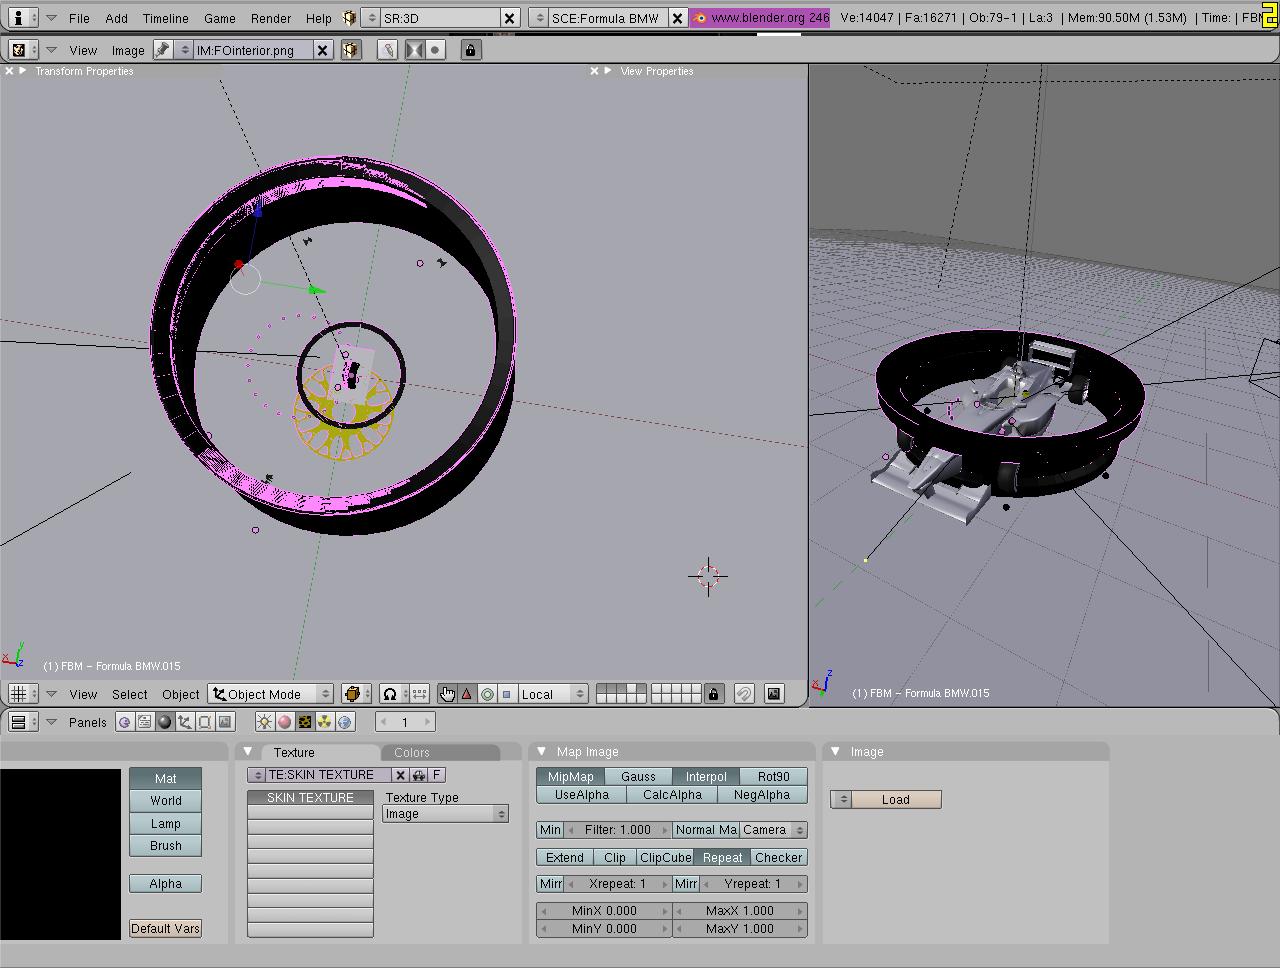The height and width of the screenshot is (968, 1280).
Task: Click the auto texture name car icon
Action: [x=419, y=775]
